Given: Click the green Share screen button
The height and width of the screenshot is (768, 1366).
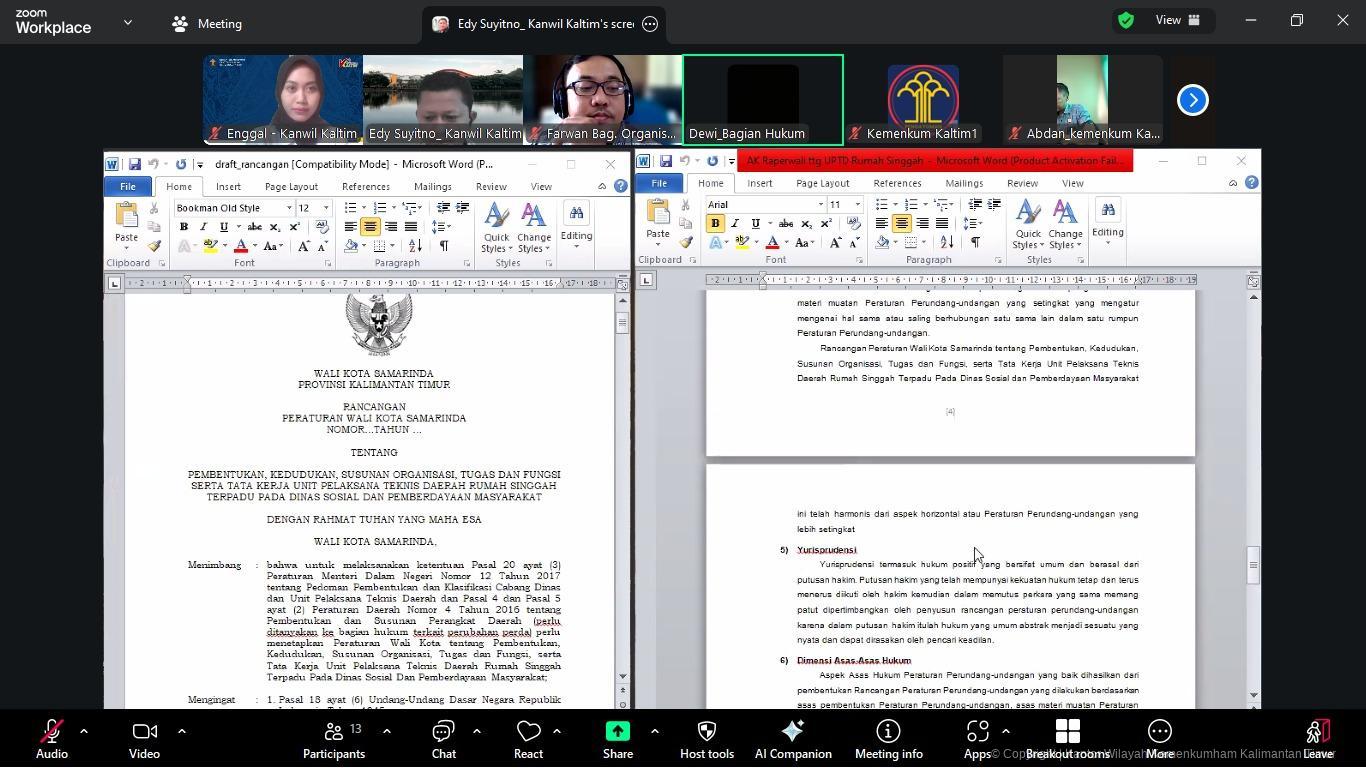Looking at the screenshot, I should click(617, 739).
